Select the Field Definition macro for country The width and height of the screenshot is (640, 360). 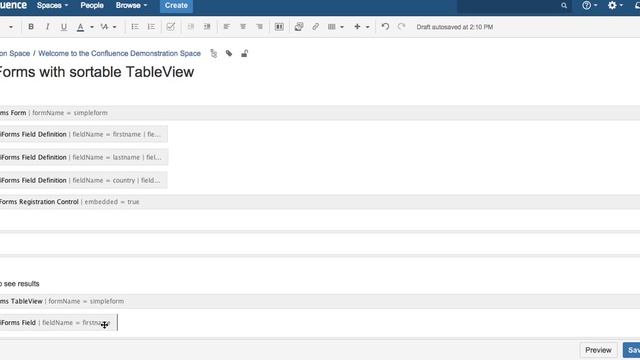[84, 180]
